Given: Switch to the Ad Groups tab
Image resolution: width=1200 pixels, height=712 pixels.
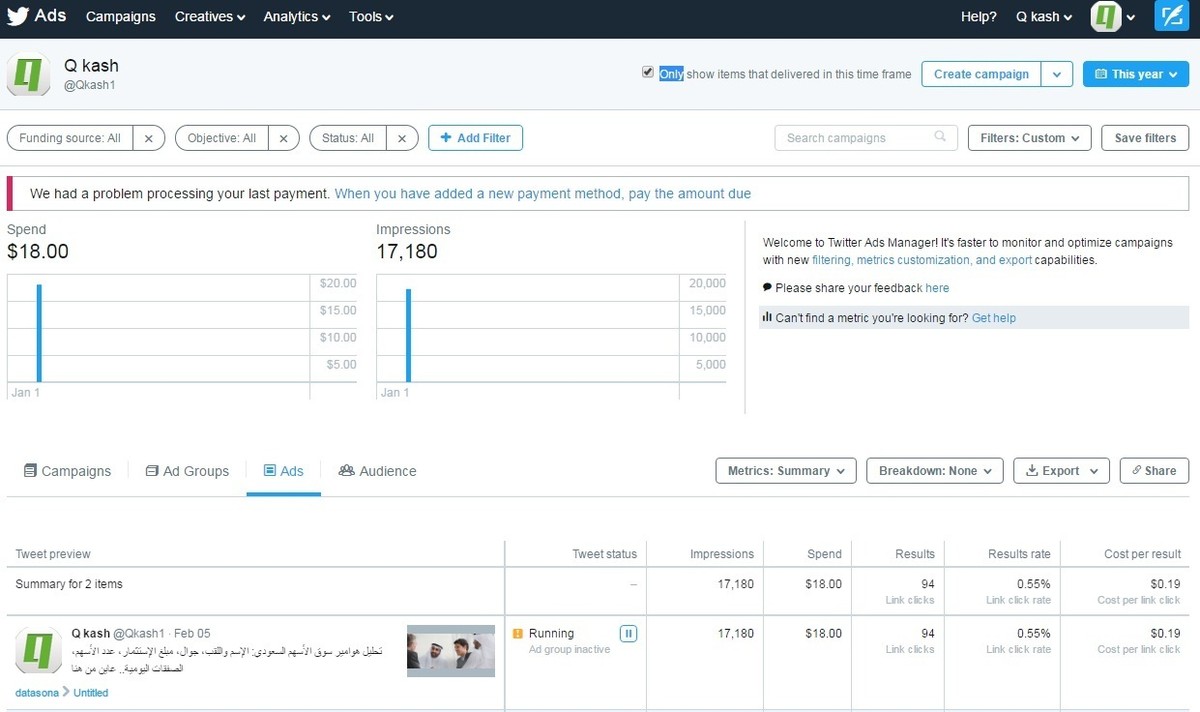Looking at the screenshot, I should [187, 471].
